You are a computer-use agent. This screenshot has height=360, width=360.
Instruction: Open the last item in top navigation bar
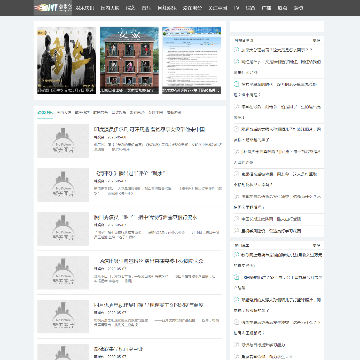point(298,8)
